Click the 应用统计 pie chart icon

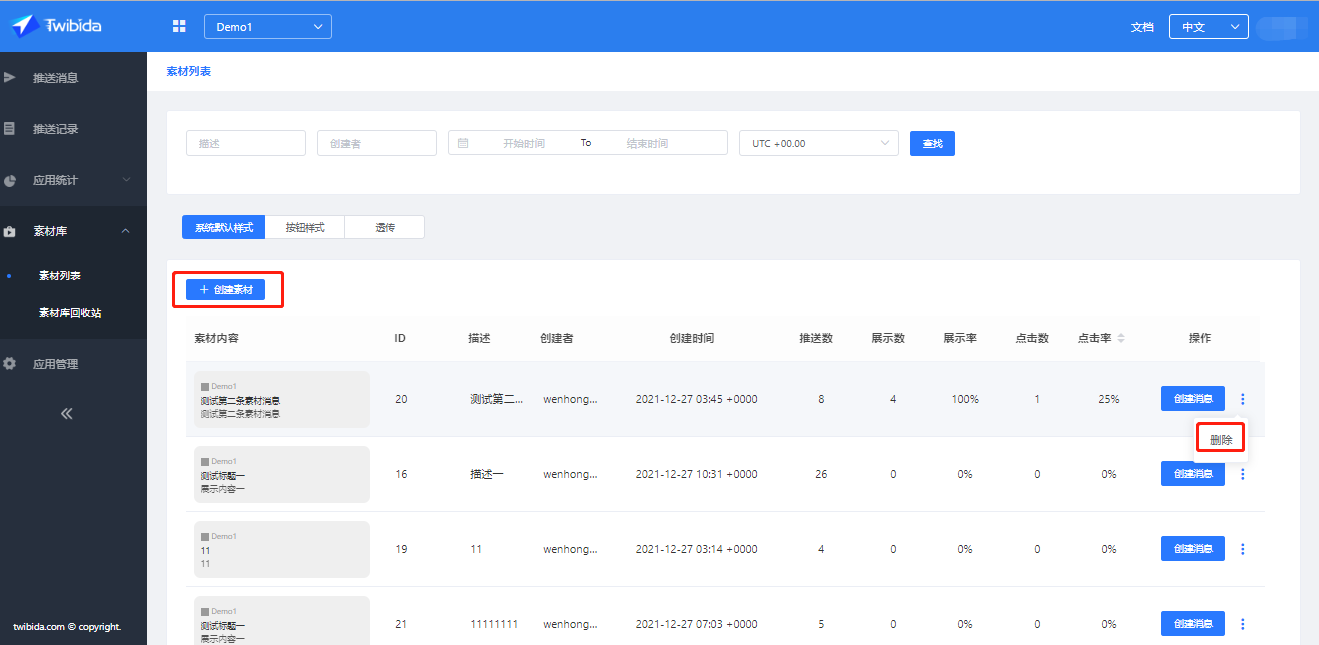10,180
